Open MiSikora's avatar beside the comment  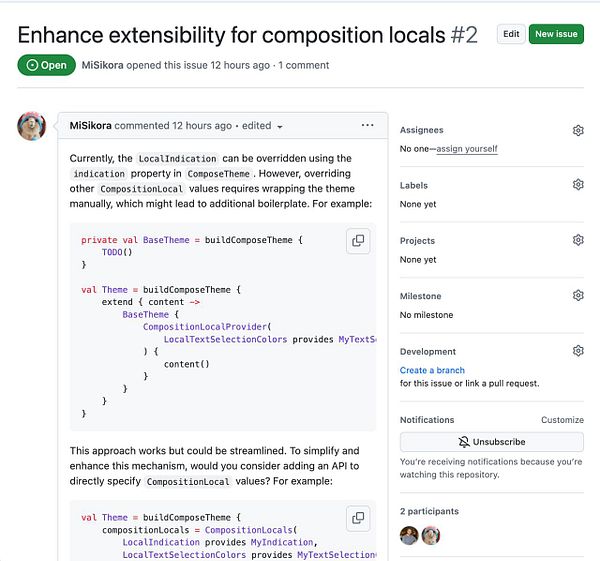[31, 126]
